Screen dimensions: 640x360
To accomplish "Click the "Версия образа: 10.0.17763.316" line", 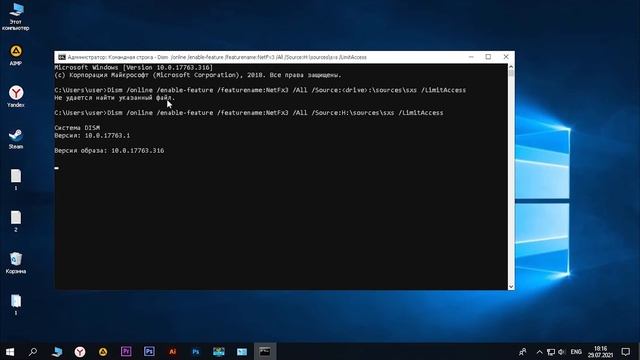I will tap(109, 151).
